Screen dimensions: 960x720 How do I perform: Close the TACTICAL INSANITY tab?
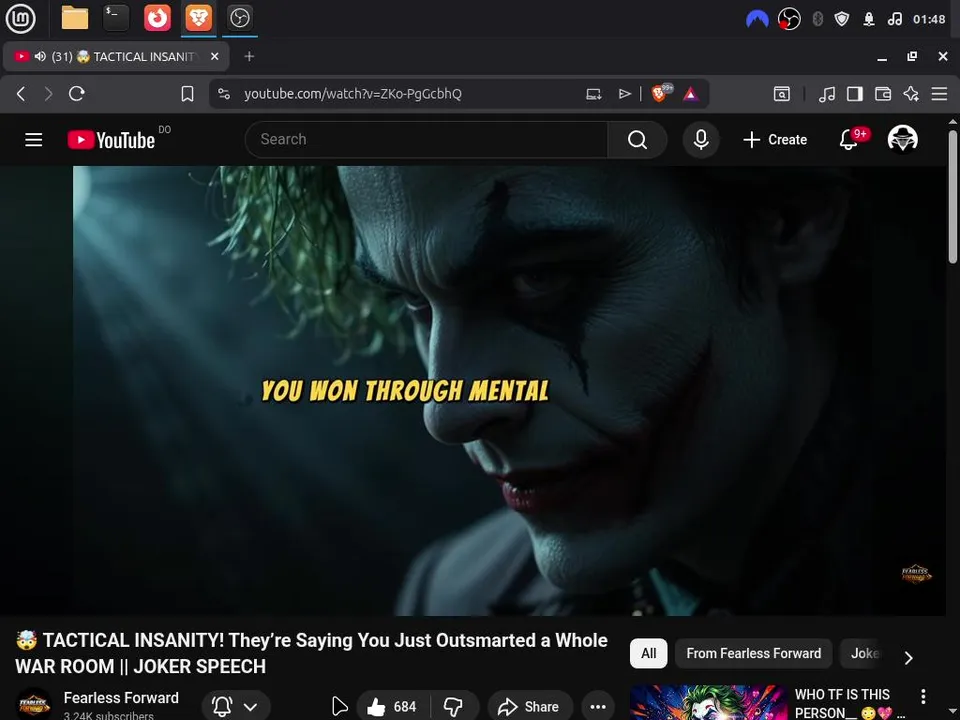214,56
